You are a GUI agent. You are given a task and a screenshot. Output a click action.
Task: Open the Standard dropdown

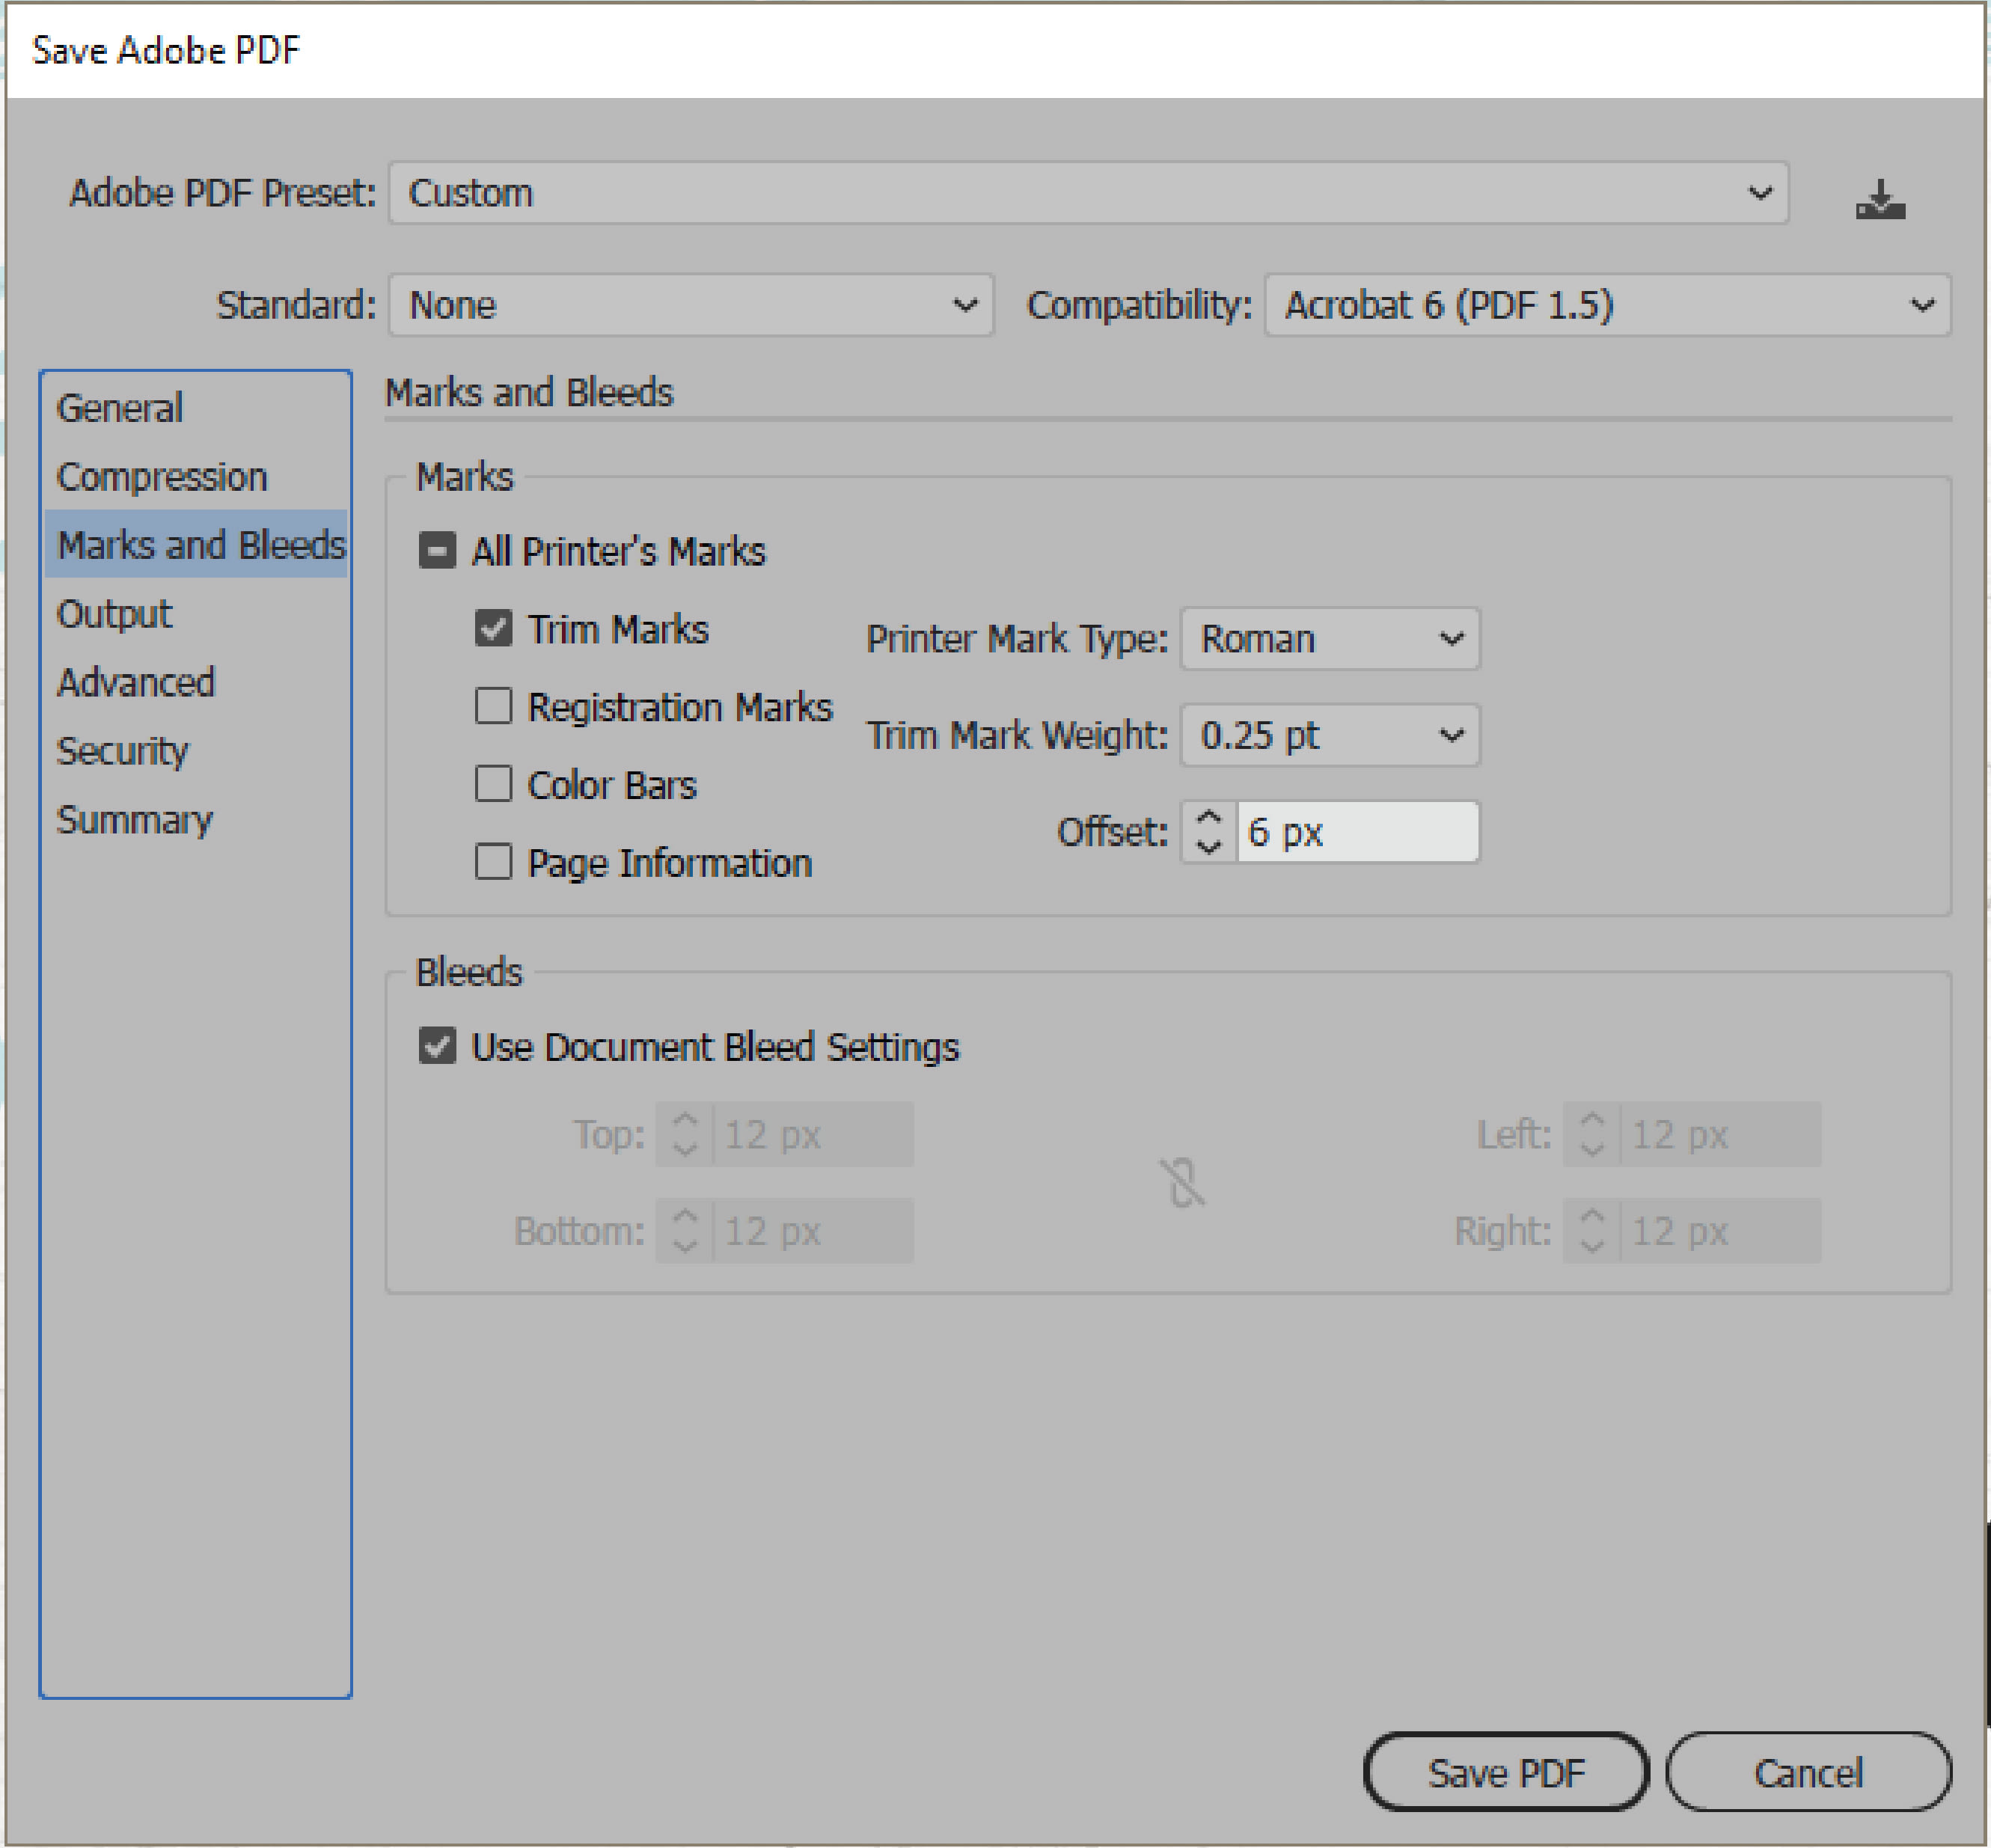click(690, 306)
